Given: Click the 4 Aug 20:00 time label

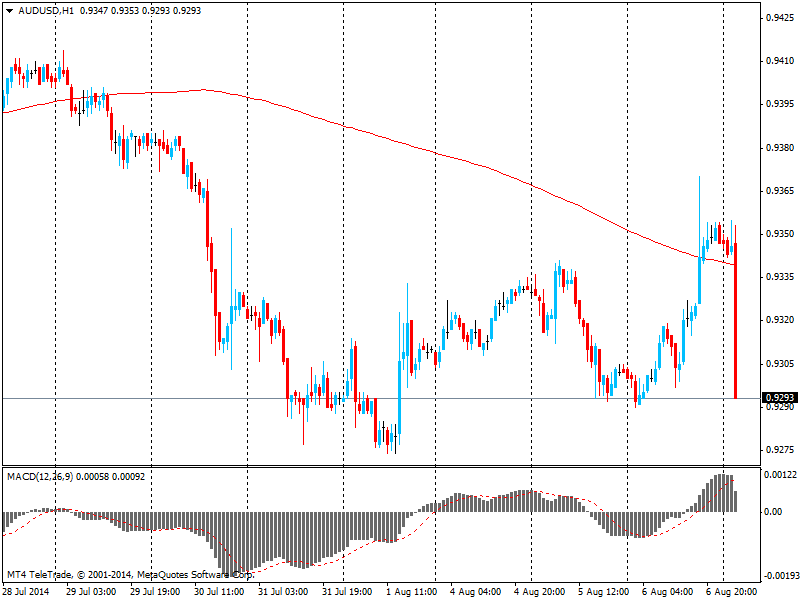Looking at the screenshot, I should coord(540,591).
